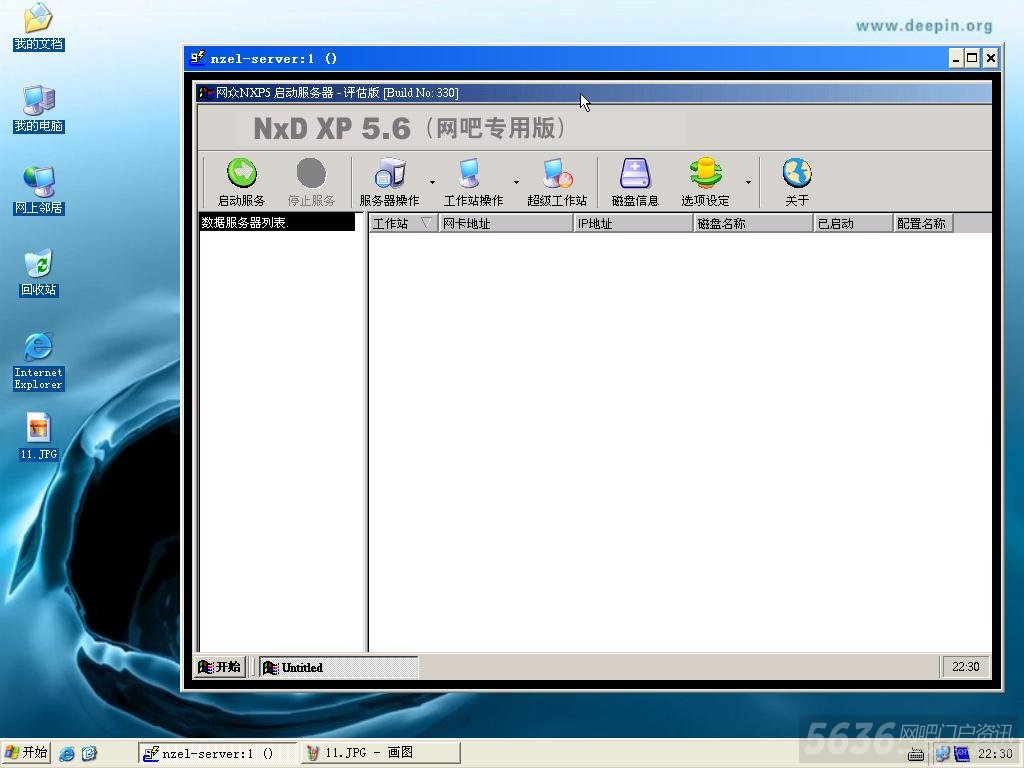The height and width of the screenshot is (768, 1024).
Task: Launch Internet Explorer from quick launch bar
Action: 67,754
